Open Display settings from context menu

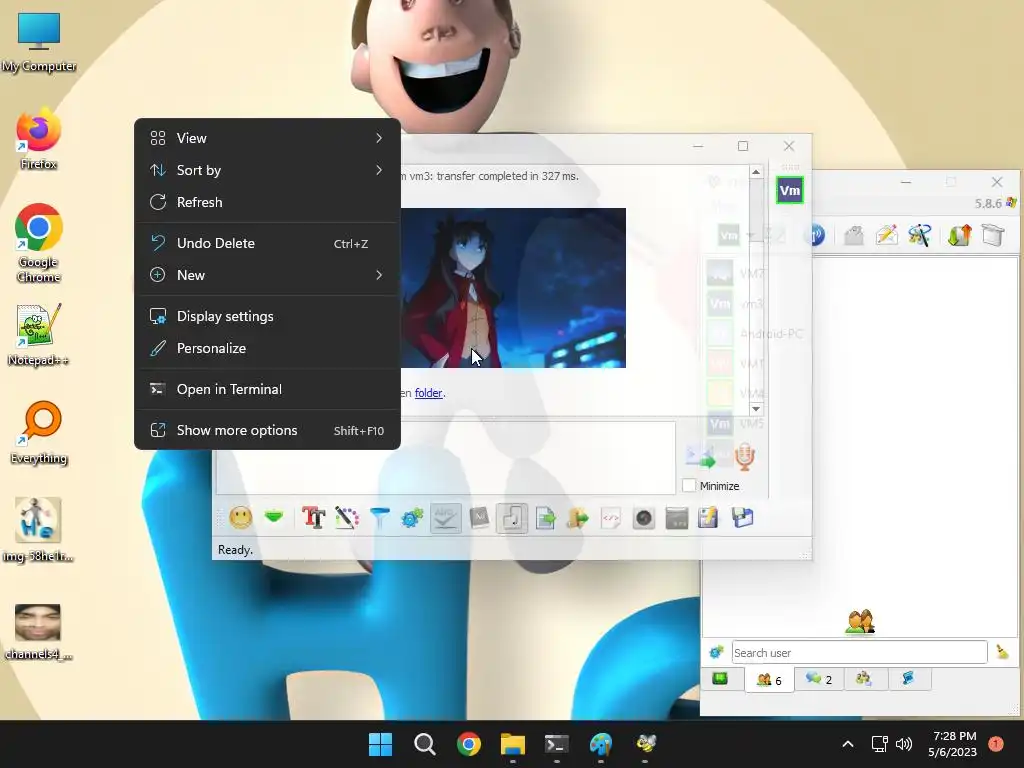click(267, 316)
